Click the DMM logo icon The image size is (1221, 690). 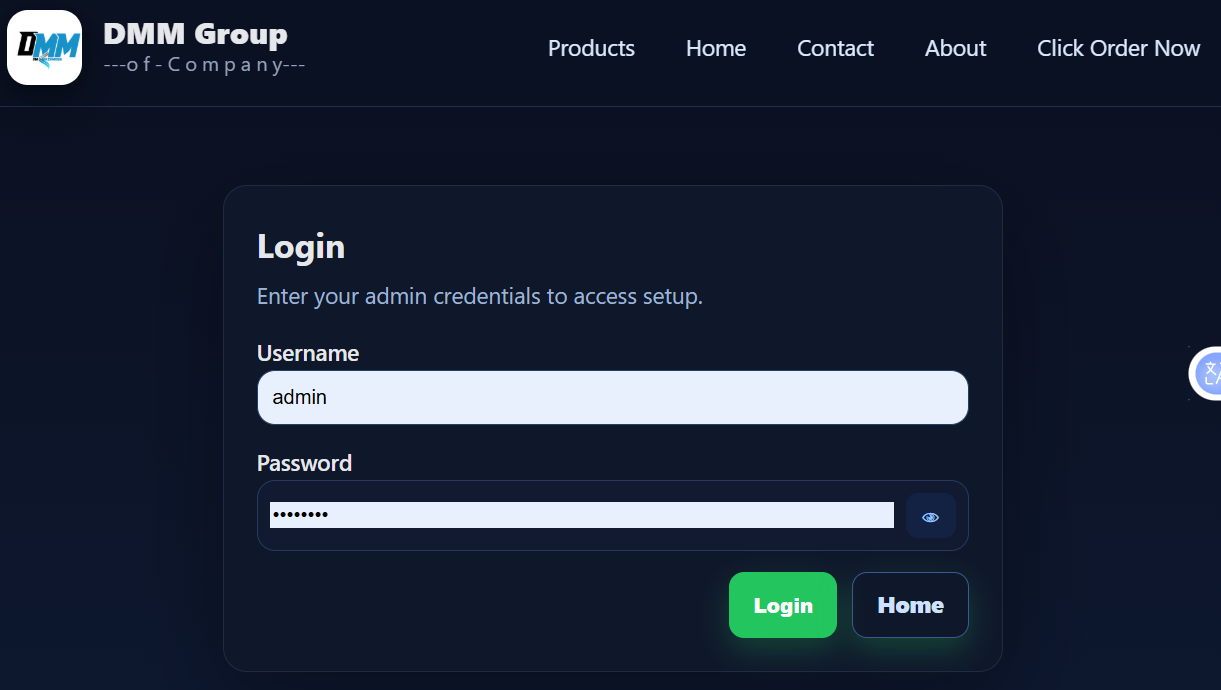44,47
